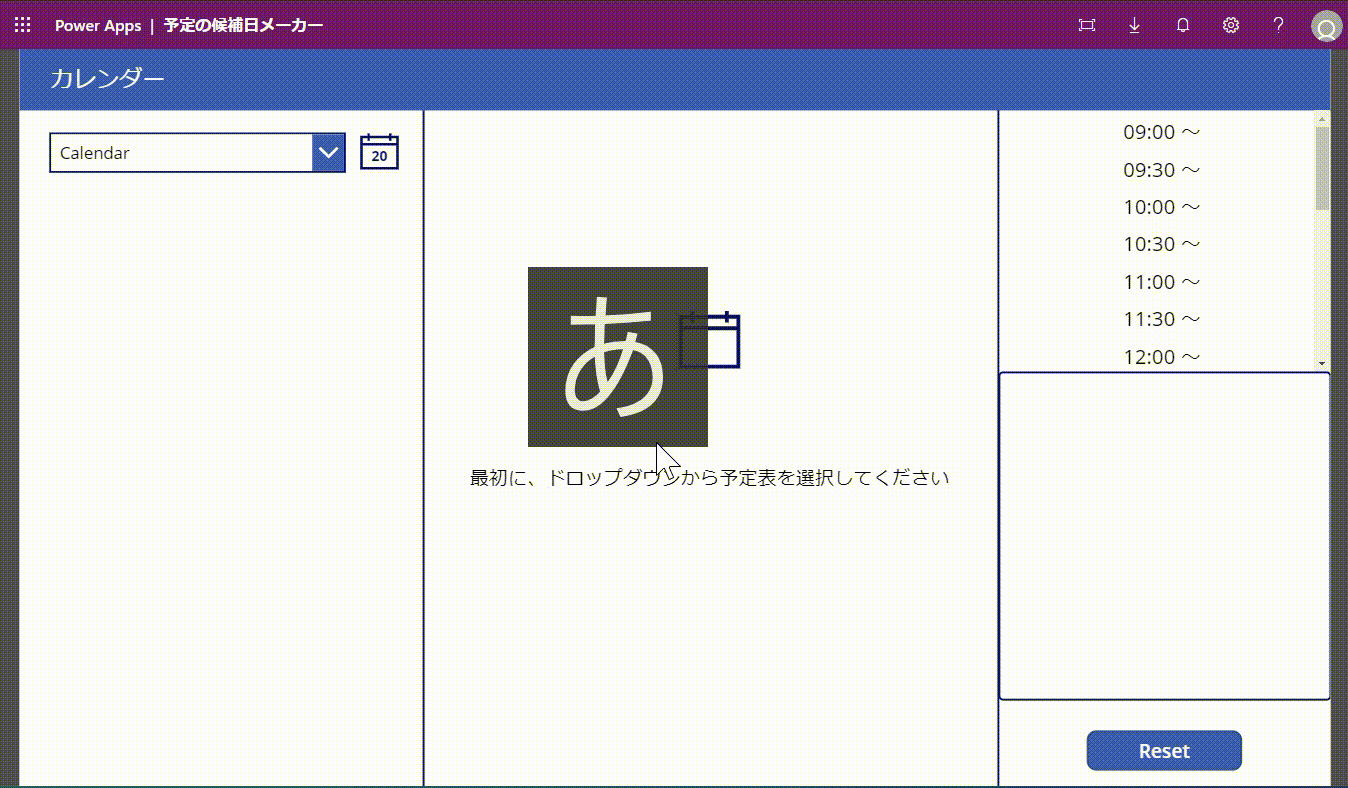The width and height of the screenshot is (1348, 788).
Task: Open the notifications bell
Action: pyautogui.click(x=1182, y=24)
